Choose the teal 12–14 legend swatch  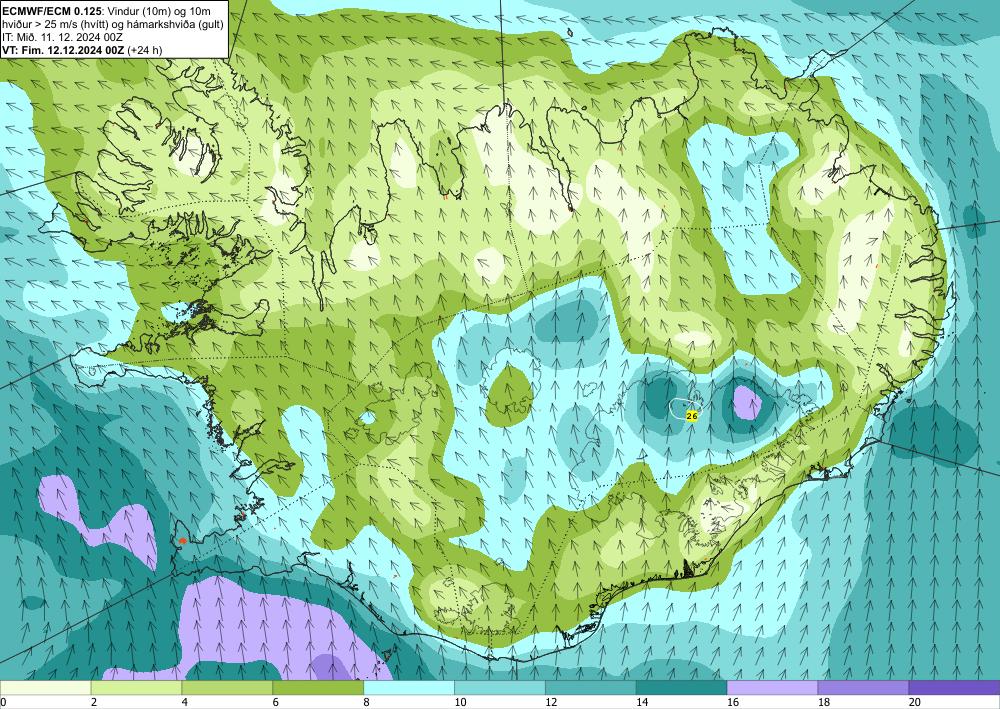pyautogui.click(x=591, y=688)
